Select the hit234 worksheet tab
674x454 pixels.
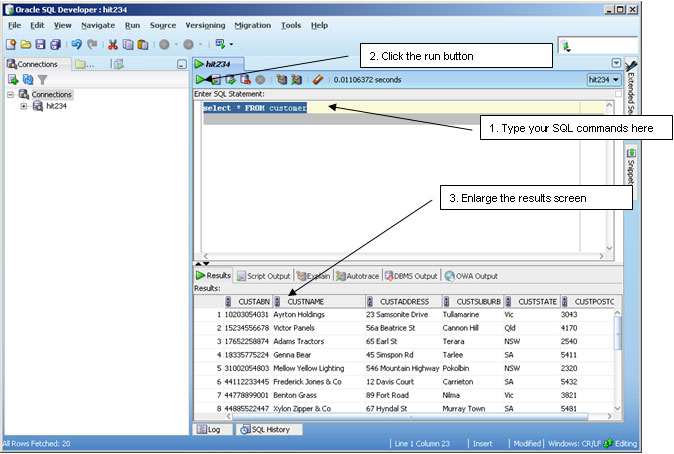click(218, 64)
